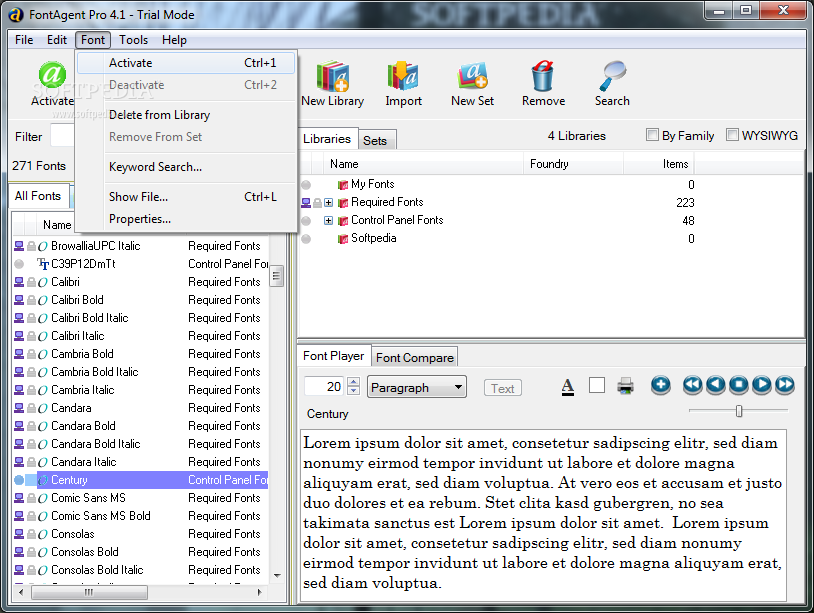Go to previous font in Font Player
This screenshot has width=814, height=613.
[x=716, y=385]
